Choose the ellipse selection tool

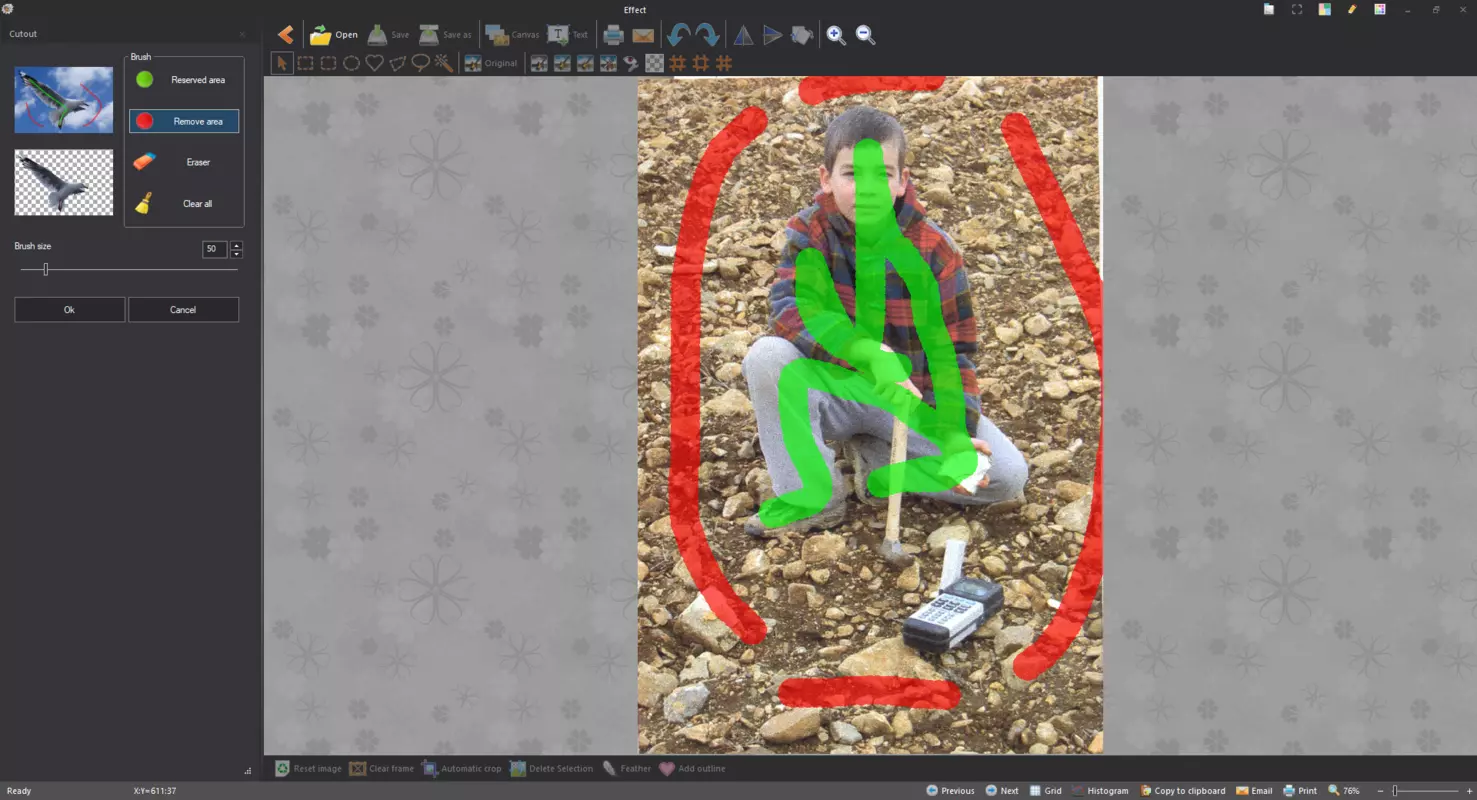pos(352,63)
